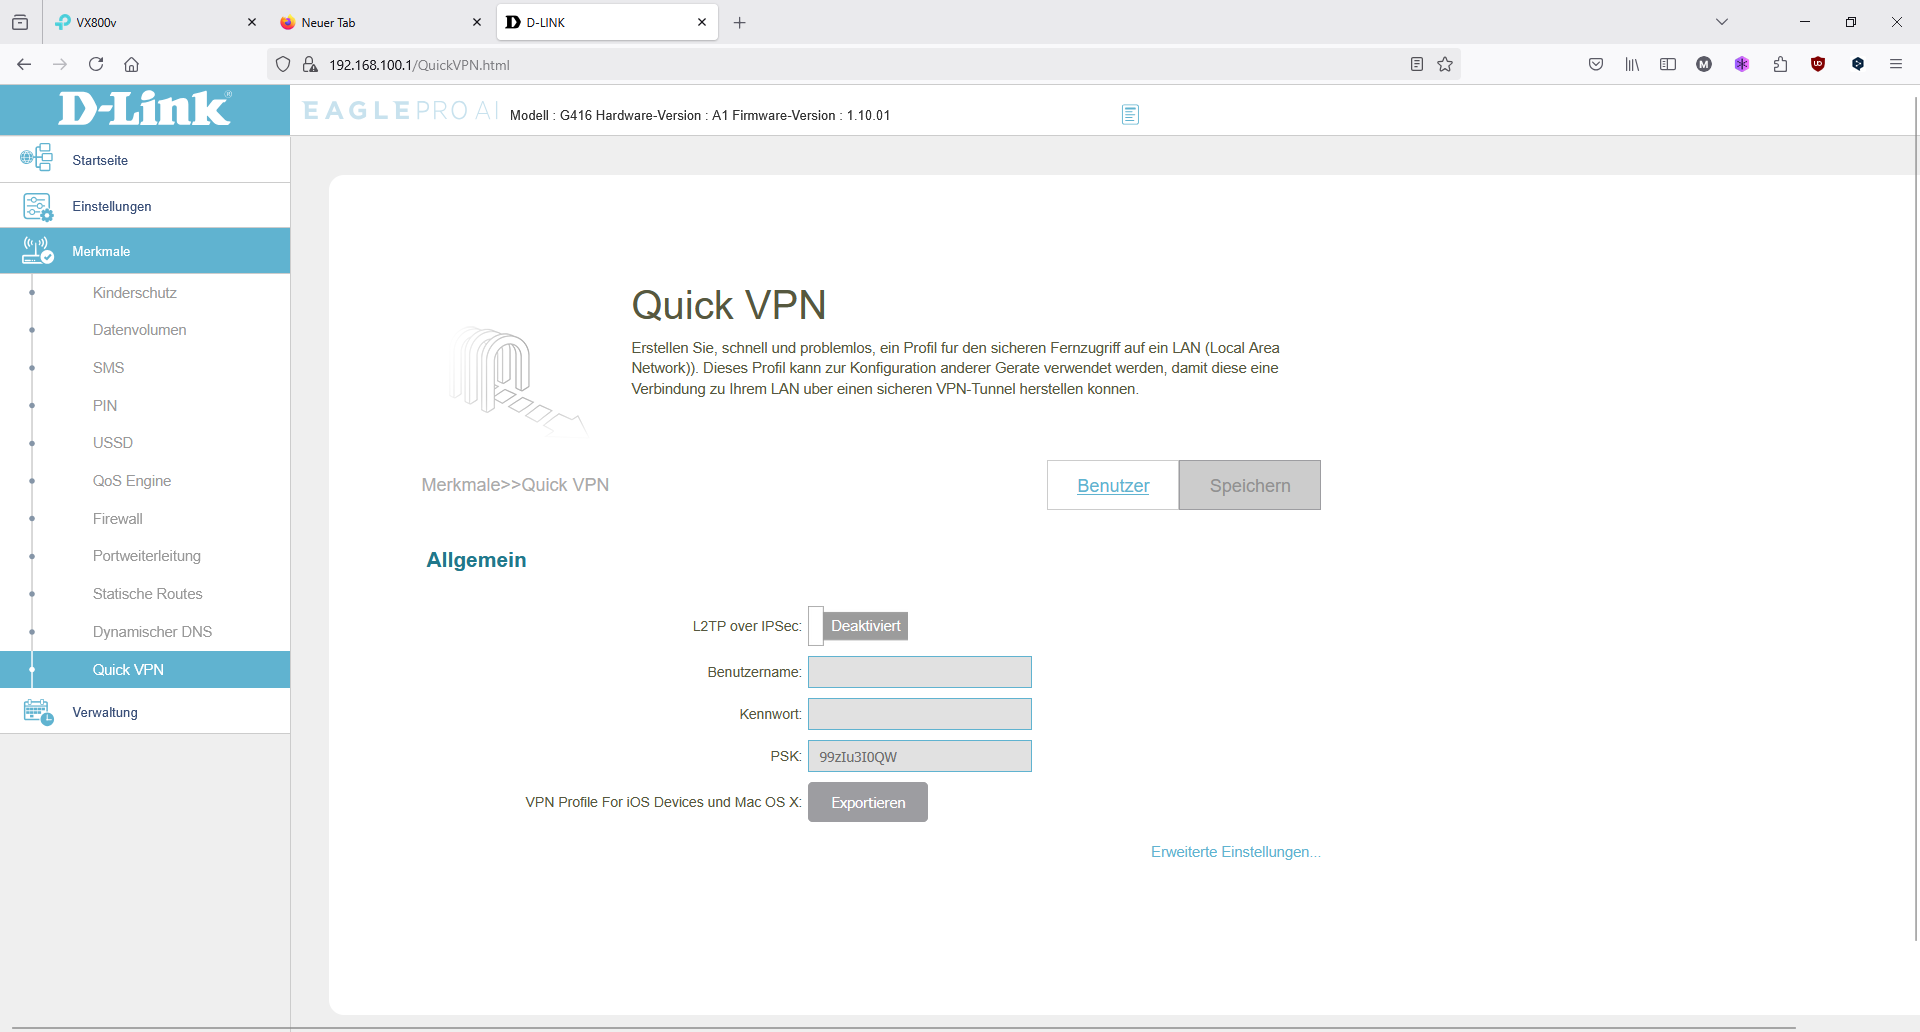The image size is (1920, 1032).
Task: Click the dark blue hexagon extension icon
Action: point(1858,64)
